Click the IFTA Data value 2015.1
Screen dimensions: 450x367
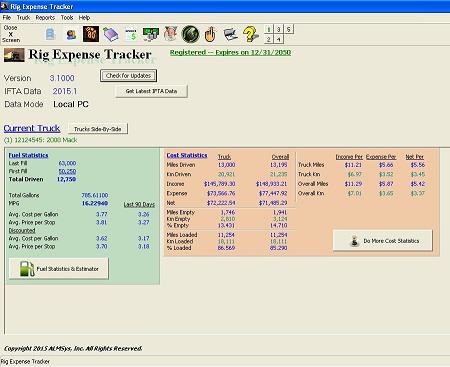pos(65,91)
